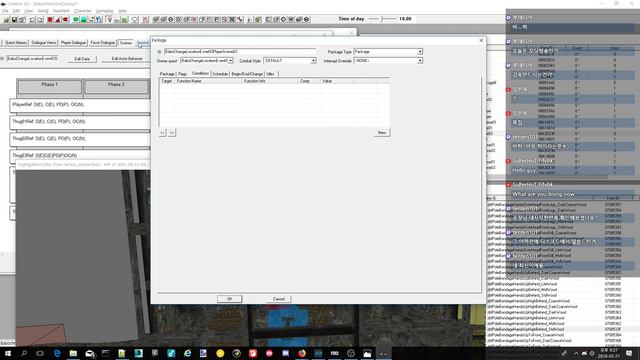640x360 pixels.
Task: Click the Function Info column header
Action: [270, 81]
